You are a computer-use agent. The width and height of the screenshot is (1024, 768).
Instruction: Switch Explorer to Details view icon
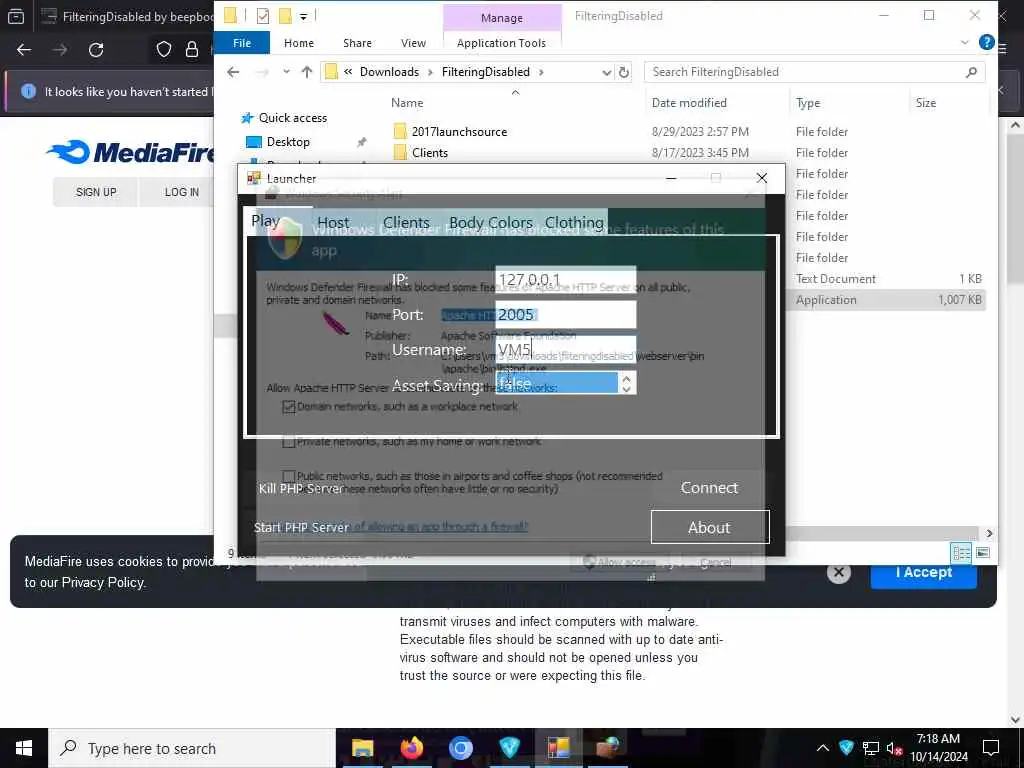click(x=961, y=552)
